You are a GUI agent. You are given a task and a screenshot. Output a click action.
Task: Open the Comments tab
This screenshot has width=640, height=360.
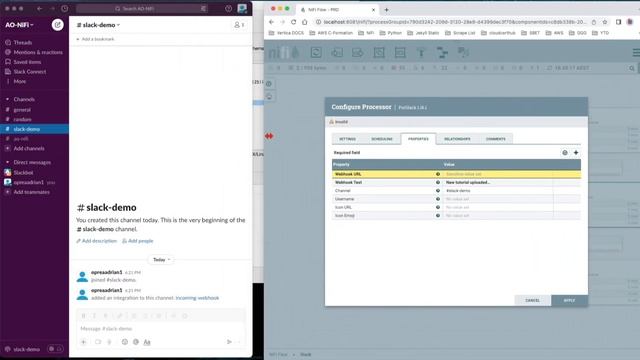coord(496,139)
